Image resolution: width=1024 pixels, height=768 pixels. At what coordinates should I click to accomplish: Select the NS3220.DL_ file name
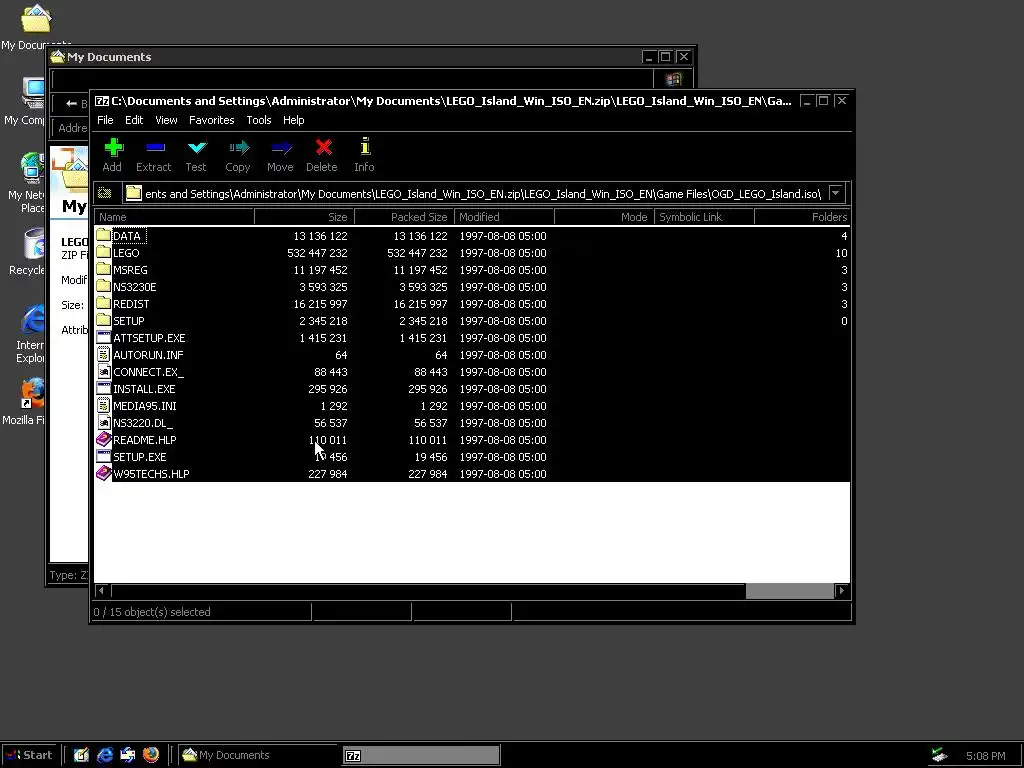[x=143, y=423]
